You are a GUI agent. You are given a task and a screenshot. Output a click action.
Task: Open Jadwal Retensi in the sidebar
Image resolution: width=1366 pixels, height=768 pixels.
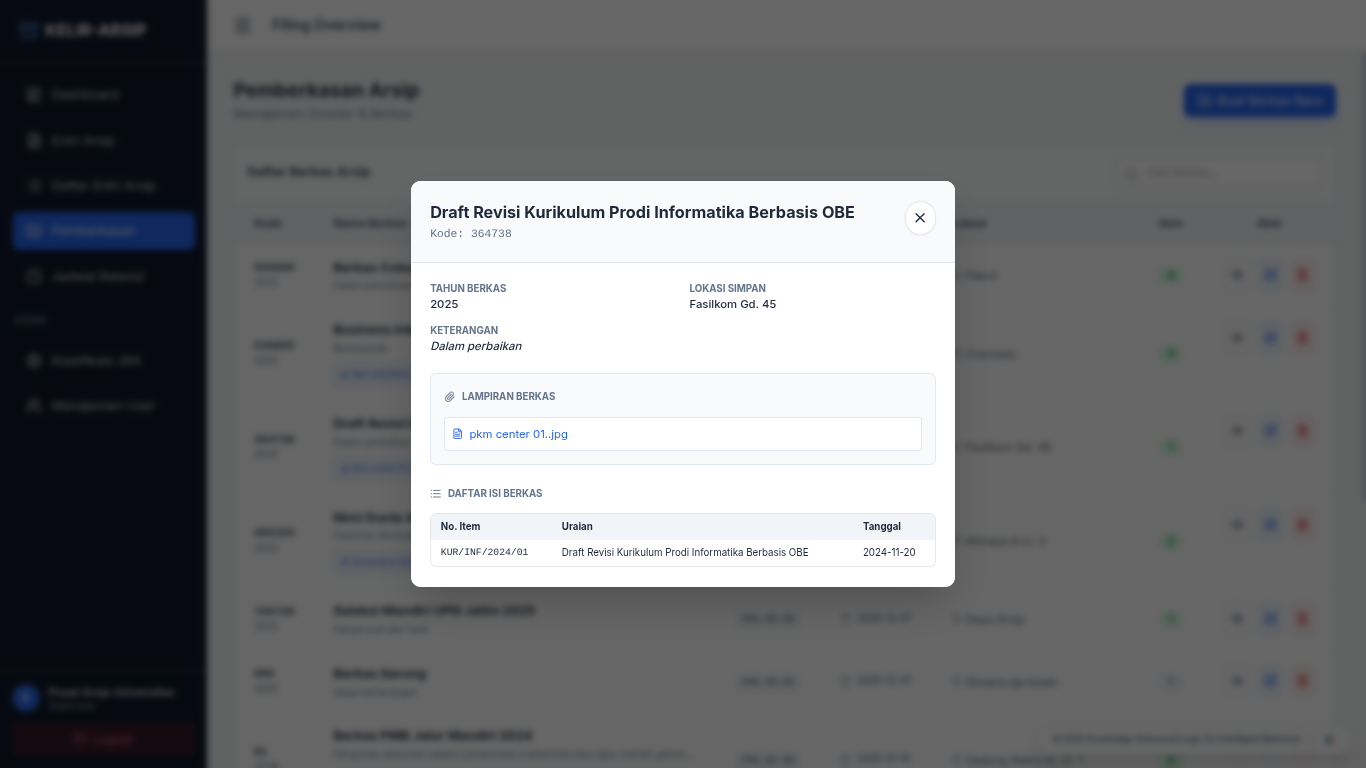[97, 277]
